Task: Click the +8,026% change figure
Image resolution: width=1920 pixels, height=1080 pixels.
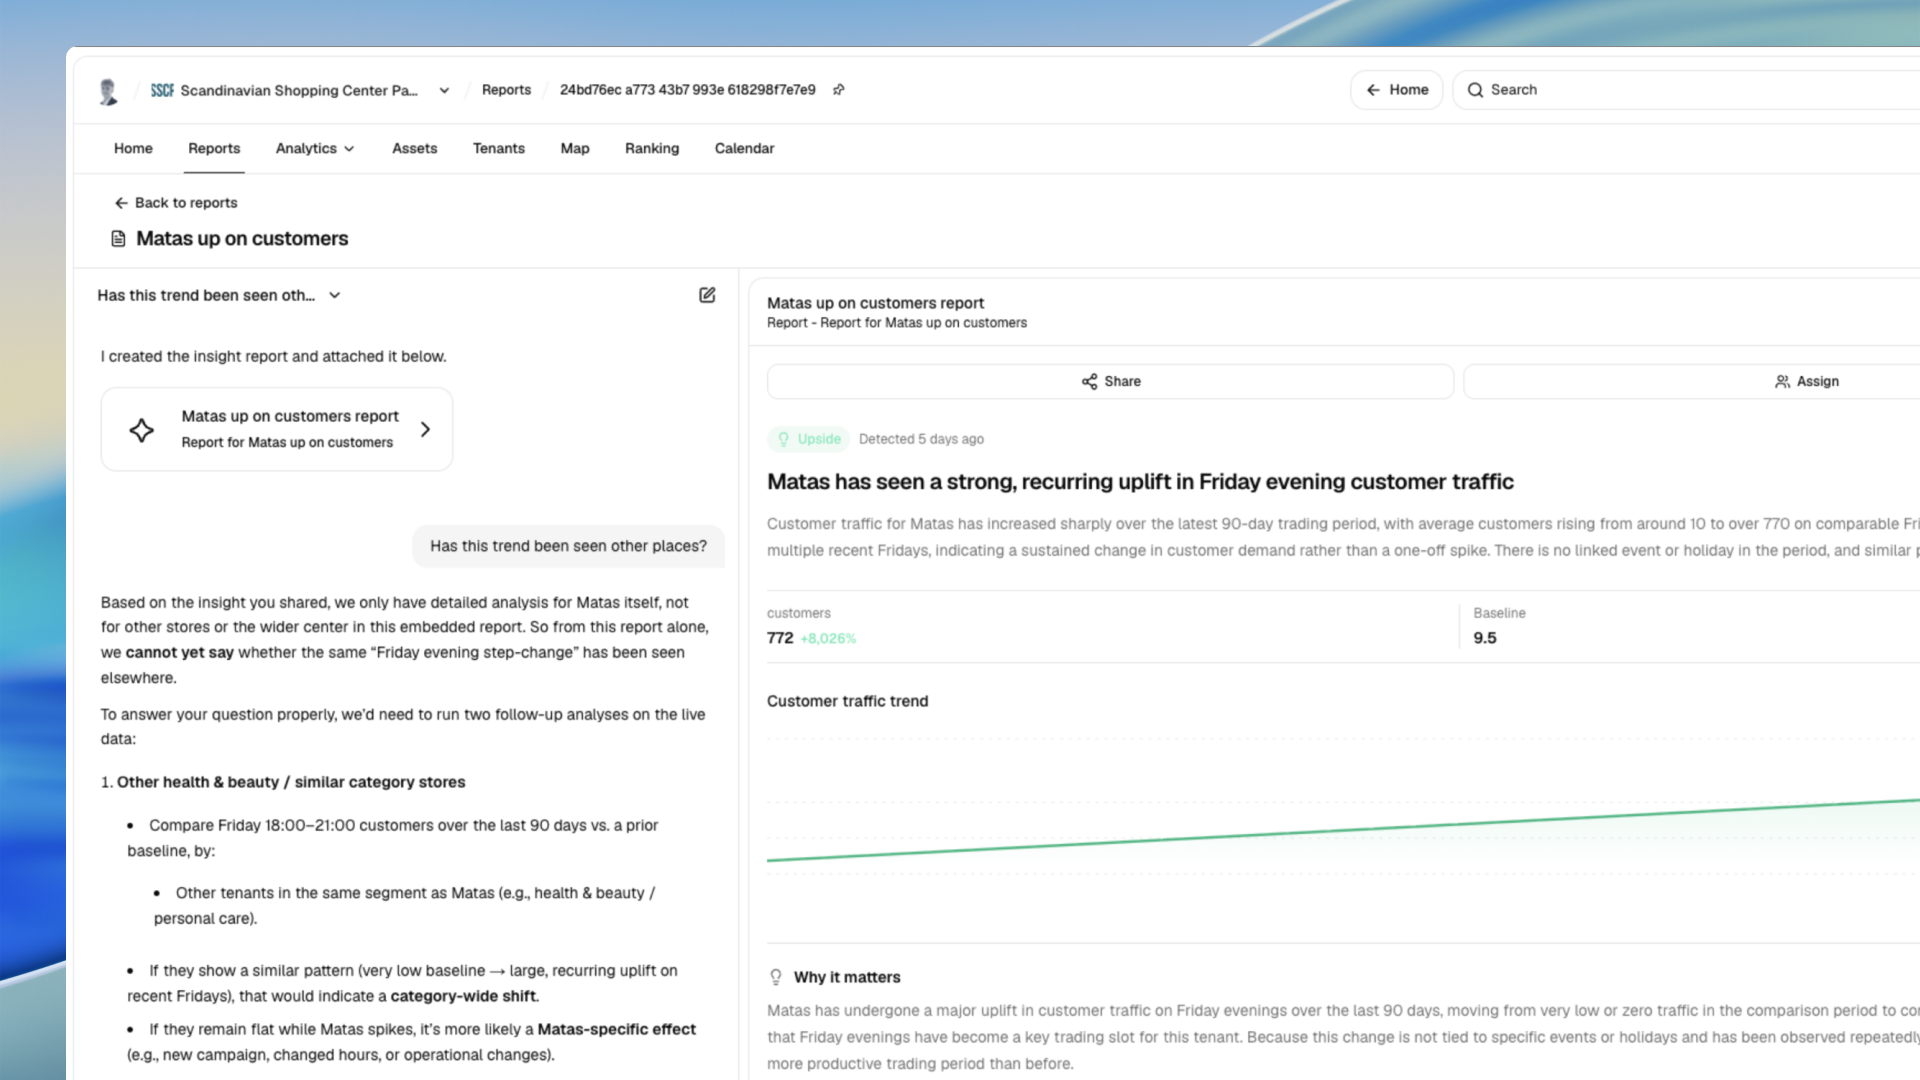Action: click(828, 639)
